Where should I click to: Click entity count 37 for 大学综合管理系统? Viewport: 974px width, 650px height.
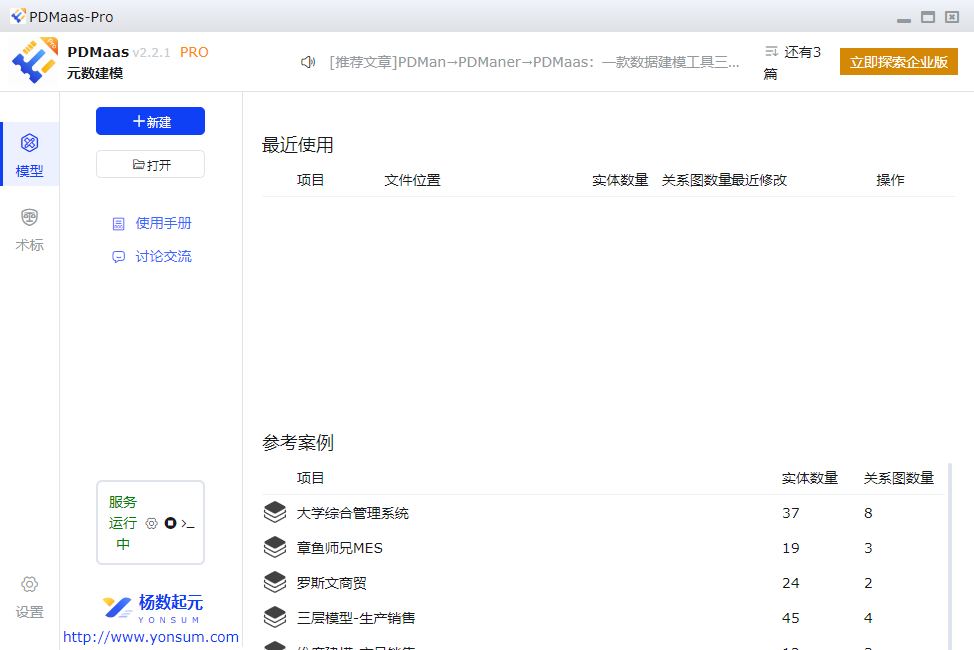point(791,513)
